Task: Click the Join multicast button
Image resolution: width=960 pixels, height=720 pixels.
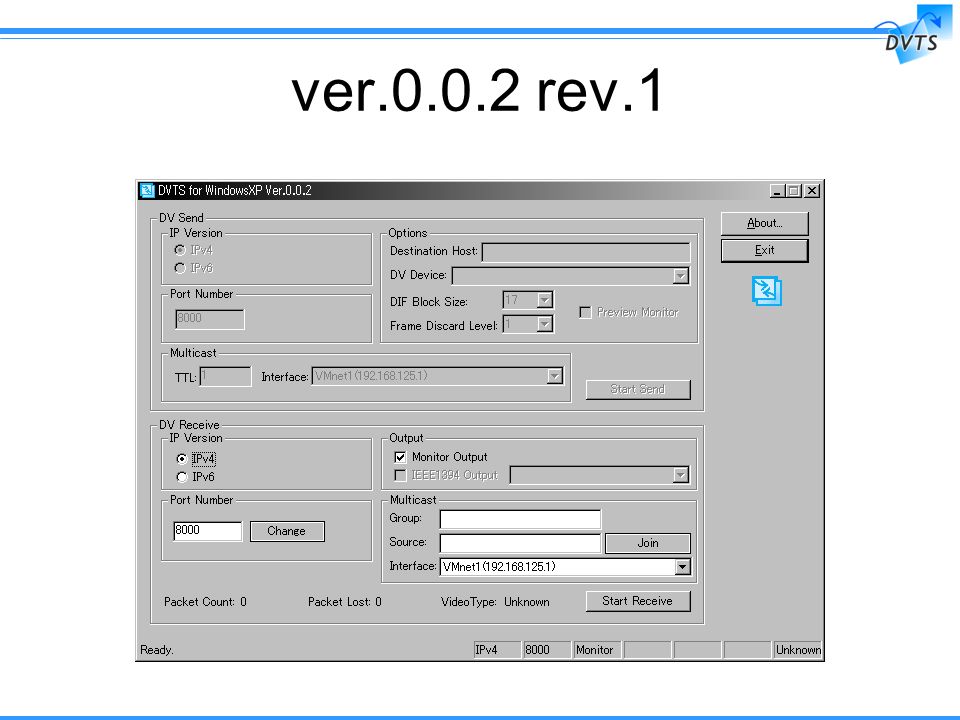Action: (648, 543)
